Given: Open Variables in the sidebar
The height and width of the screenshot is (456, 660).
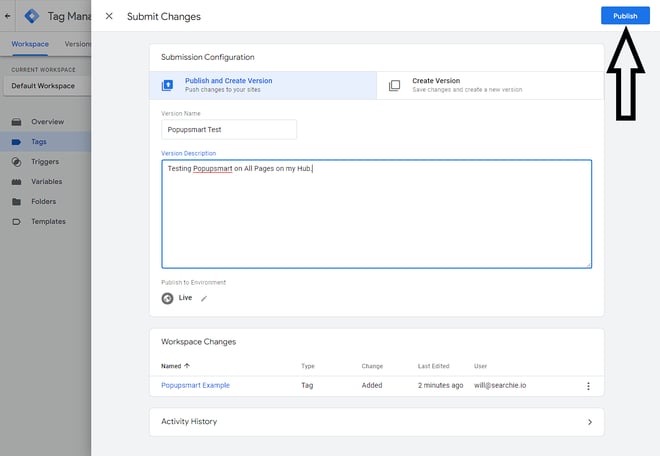Looking at the screenshot, I should 47,181.
